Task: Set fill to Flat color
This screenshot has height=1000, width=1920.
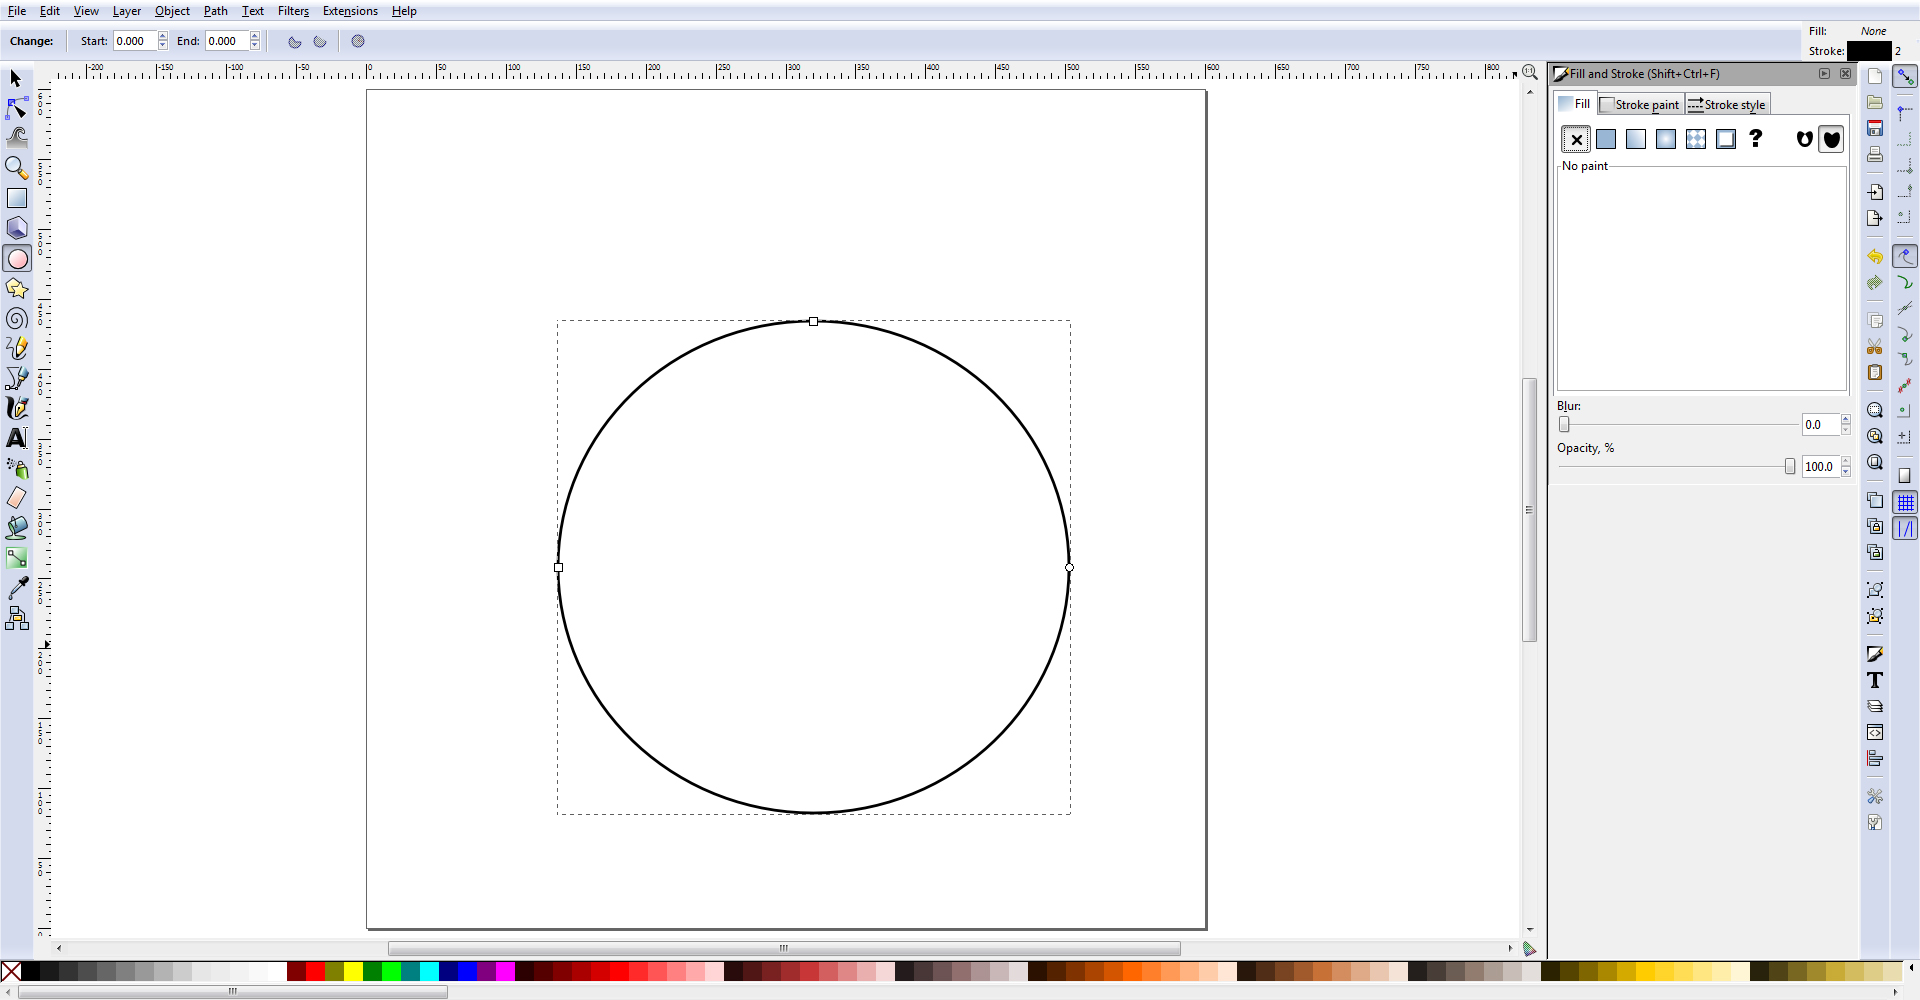Action: (x=1606, y=139)
